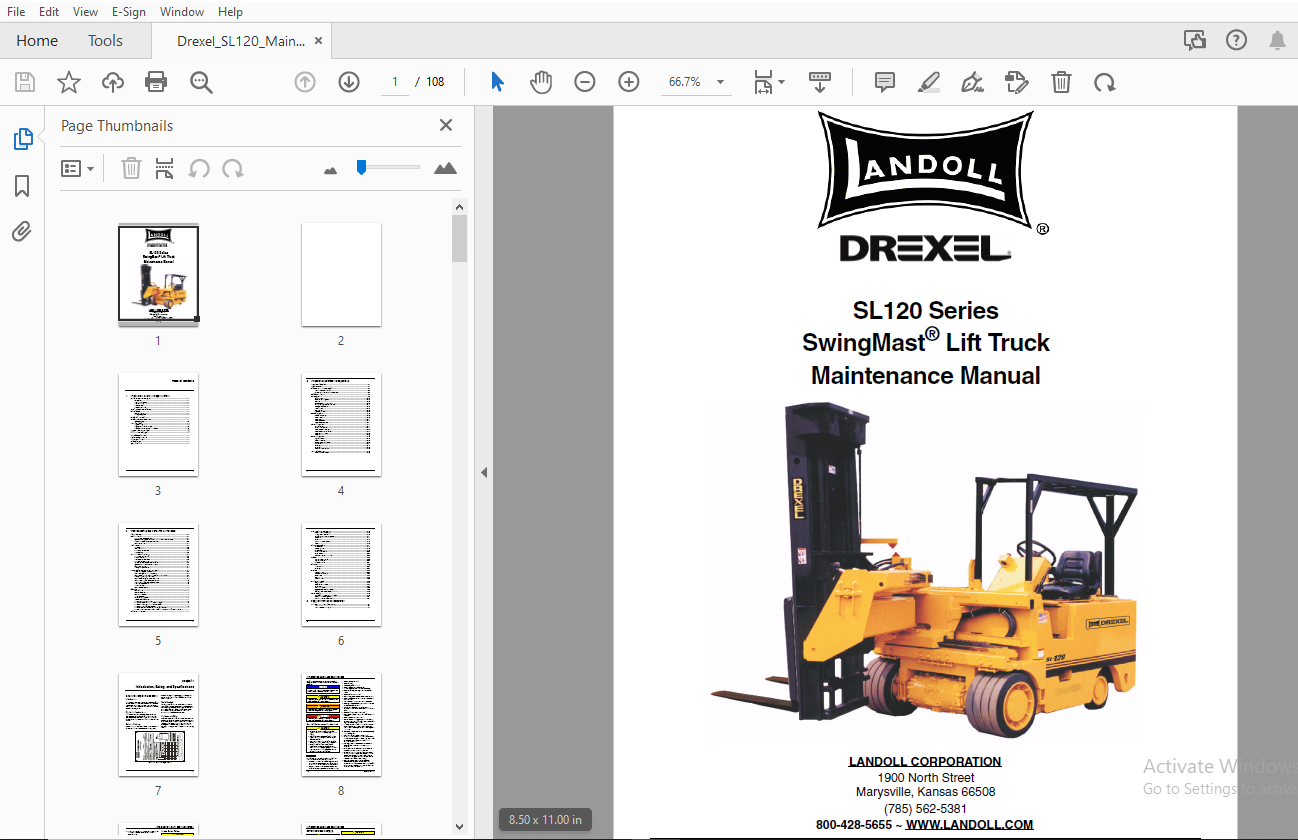Zoom out with the minus button
Screen dimensions: 1298x840
tap(585, 82)
